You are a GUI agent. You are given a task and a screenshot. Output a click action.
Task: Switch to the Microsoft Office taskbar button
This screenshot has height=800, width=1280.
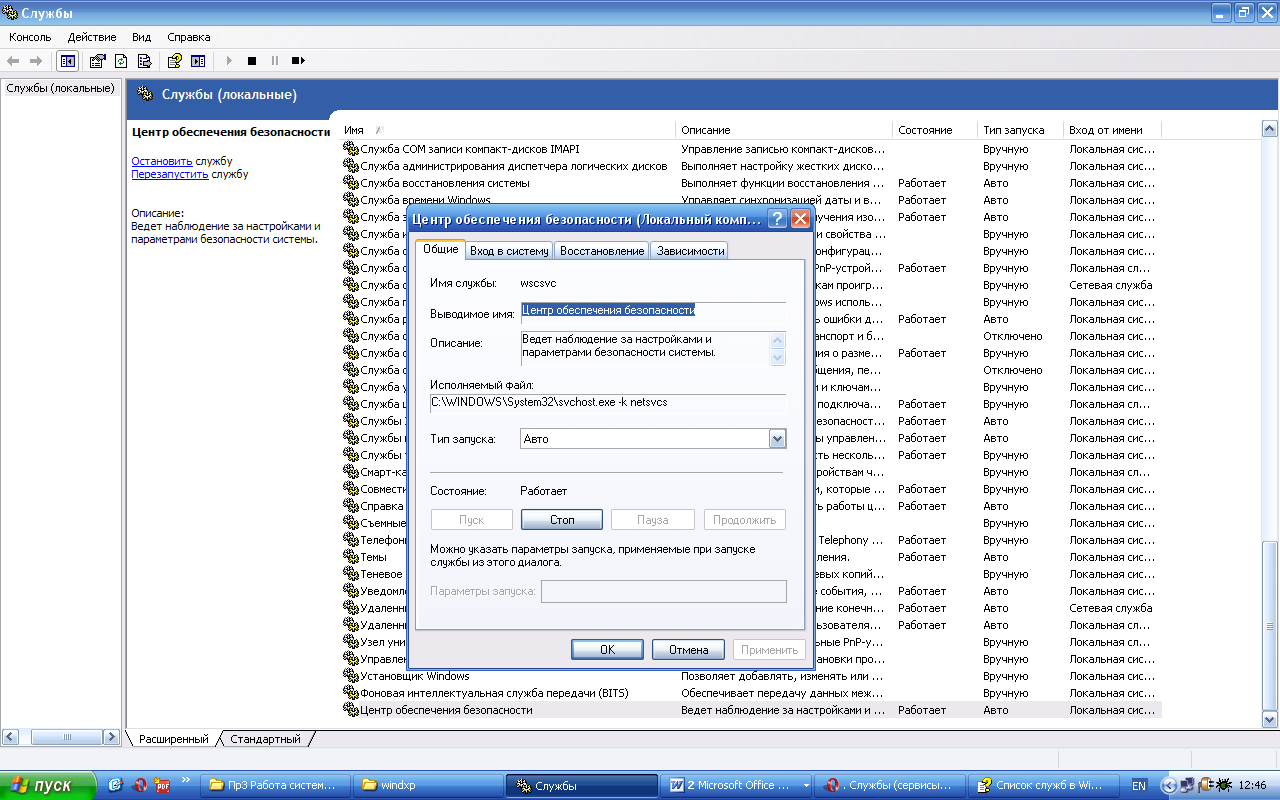(x=737, y=785)
